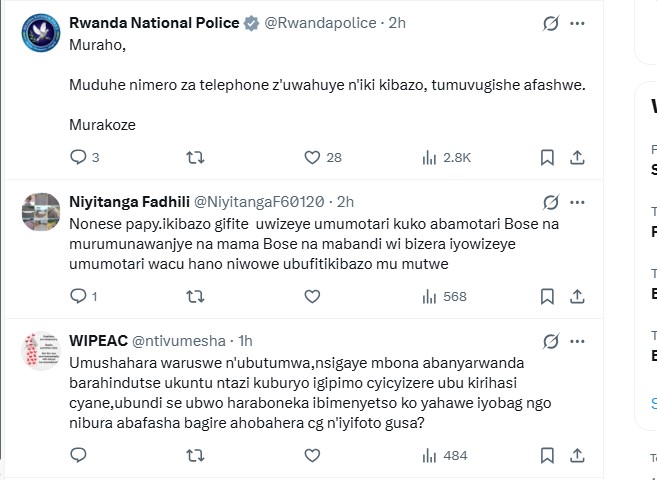Viewport: 657px width, 480px height.
Task: Open @NiyitangaF60120 profile handle
Action: click(258, 202)
